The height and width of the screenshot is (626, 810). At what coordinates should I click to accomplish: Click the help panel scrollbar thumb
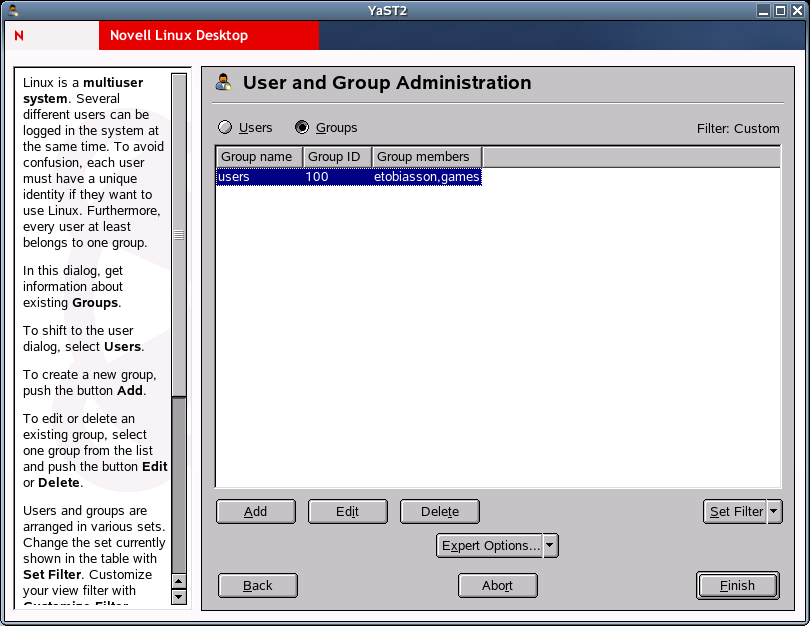pos(179,235)
